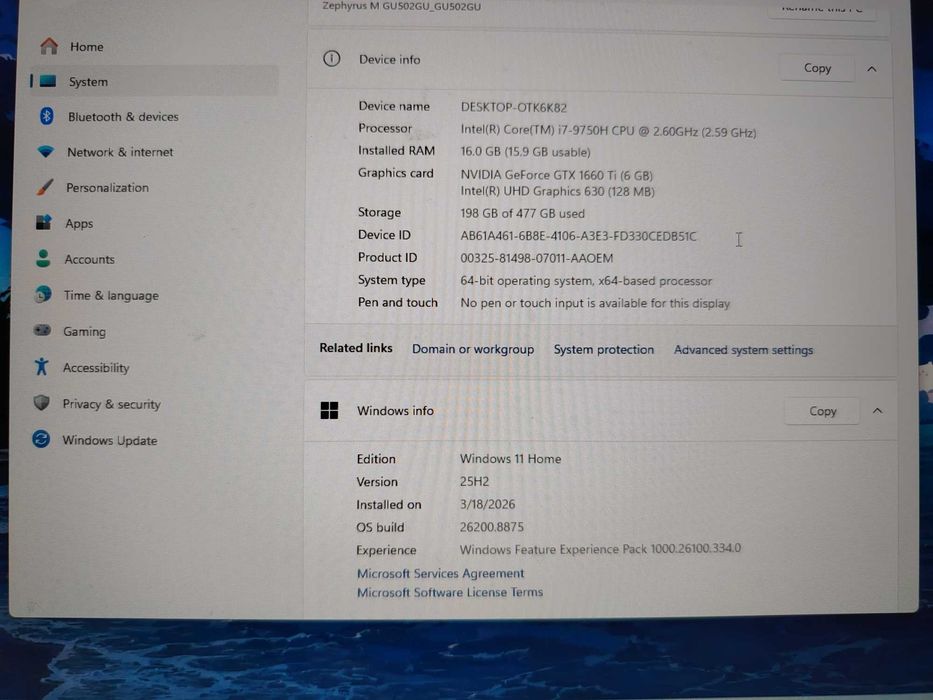Open the Home page via house icon
This screenshot has width=933, height=700.
coord(49,46)
